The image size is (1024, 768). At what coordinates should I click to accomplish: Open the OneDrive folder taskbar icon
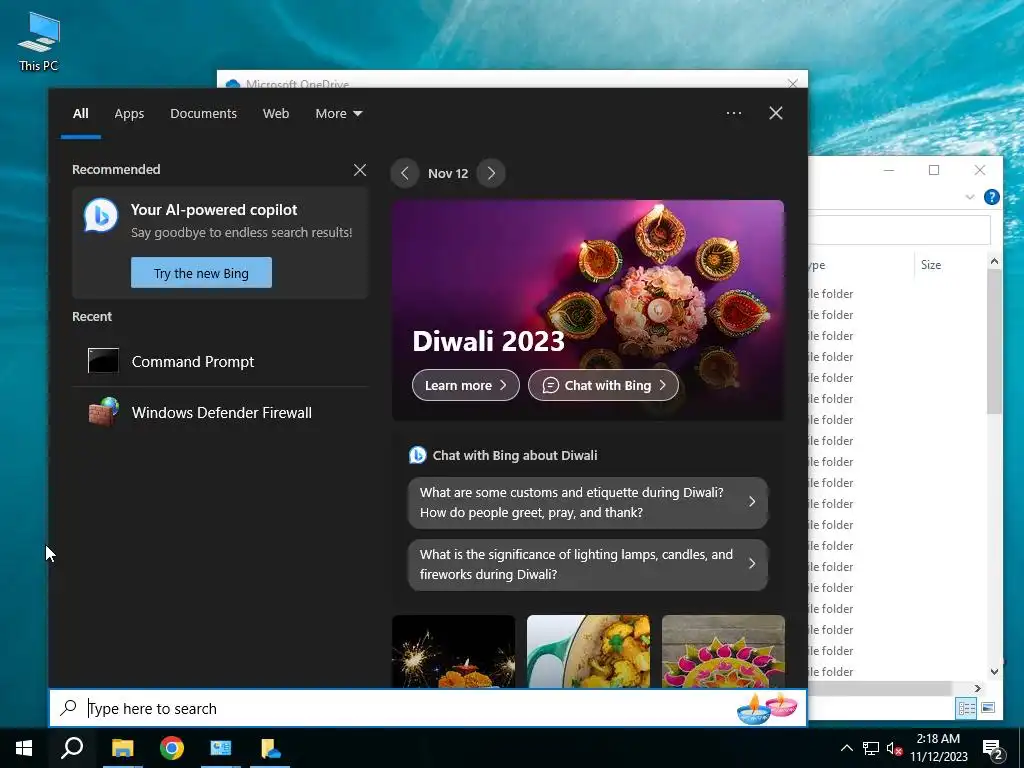(270, 748)
